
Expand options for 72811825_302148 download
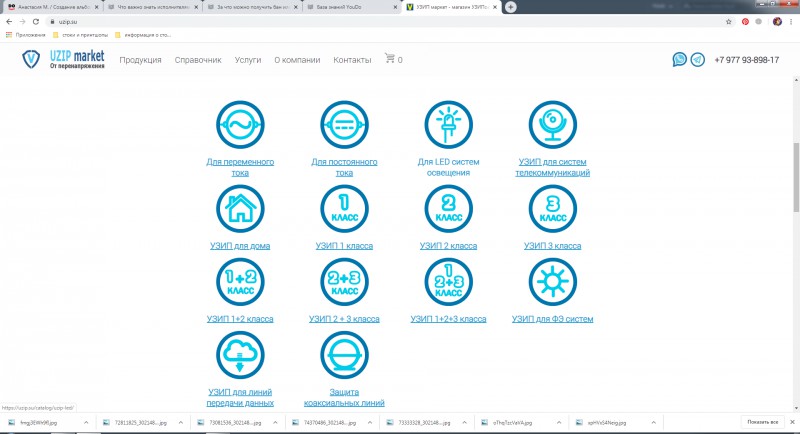(181, 423)
